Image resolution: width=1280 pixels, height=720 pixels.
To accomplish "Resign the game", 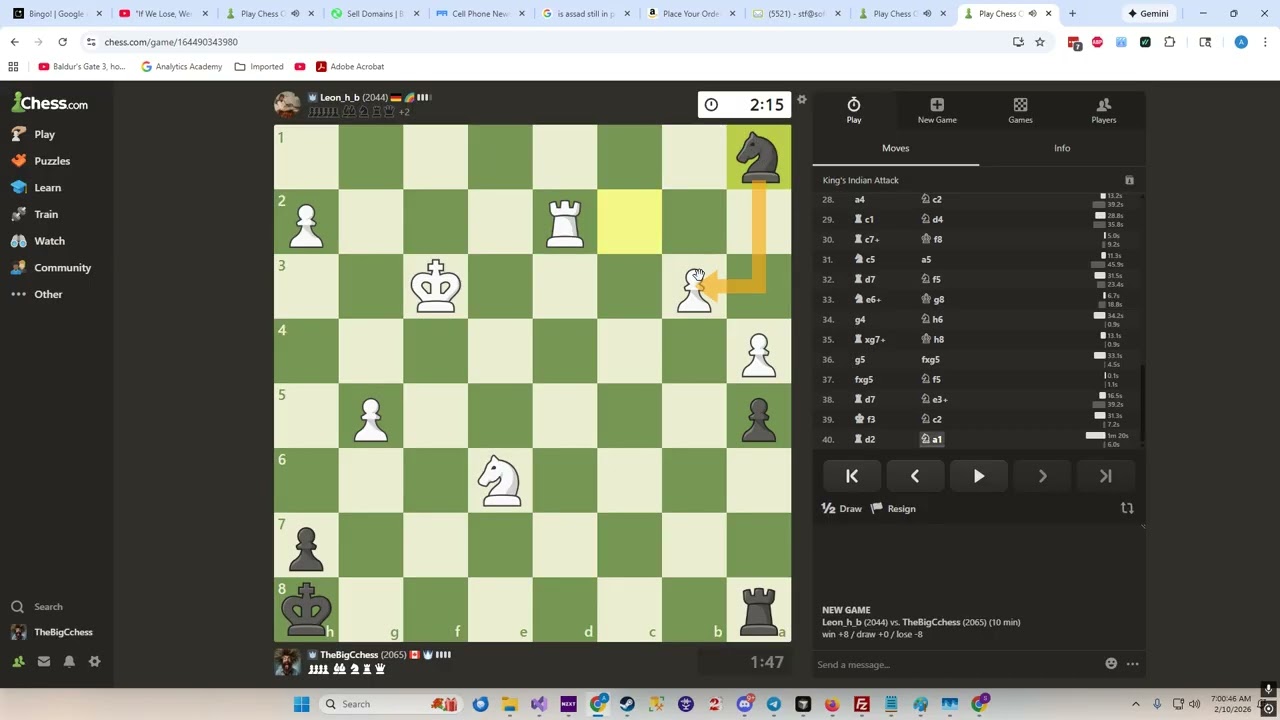I will [x=893, y=509].
